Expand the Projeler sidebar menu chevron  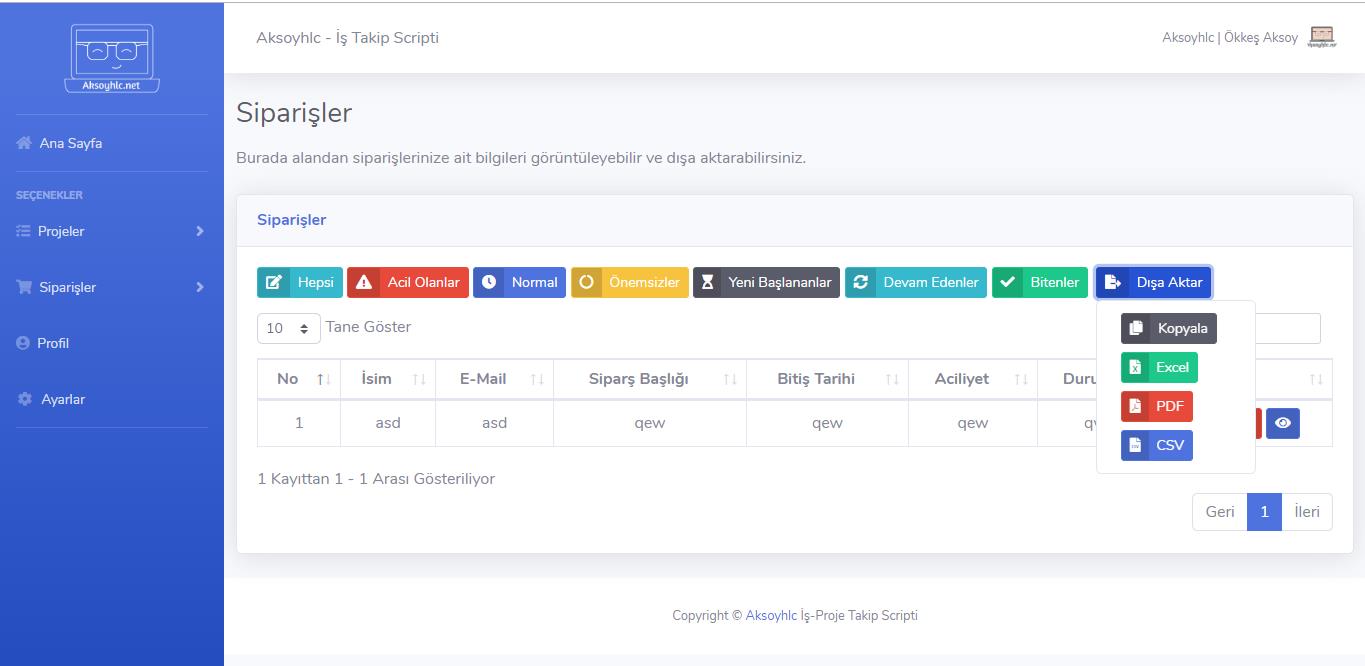(x=200, y=231)
